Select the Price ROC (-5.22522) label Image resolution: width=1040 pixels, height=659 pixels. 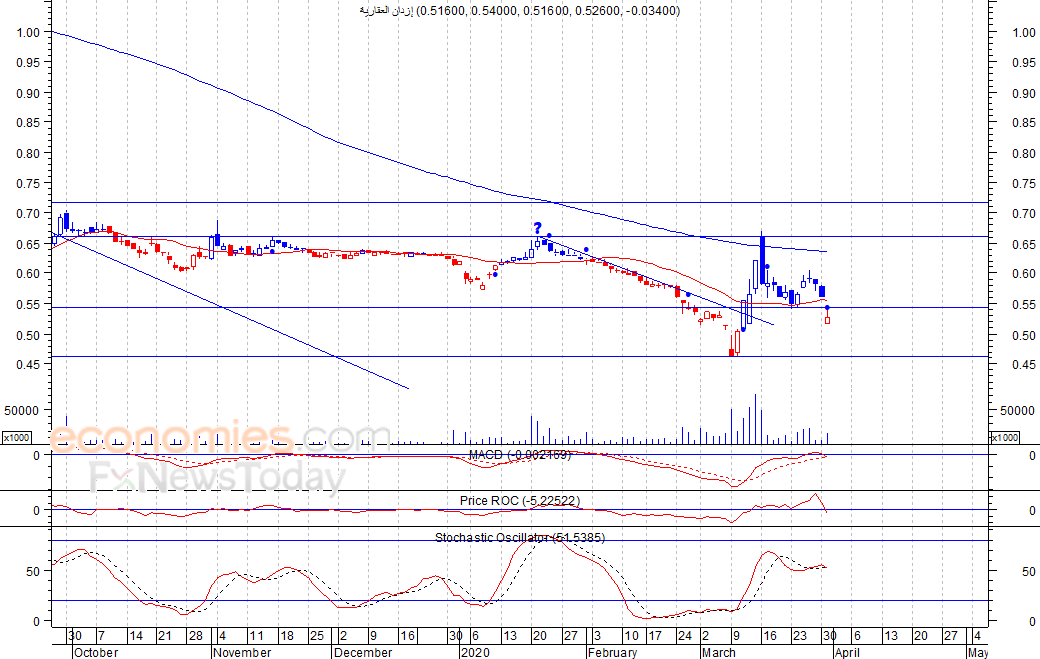[520, 501]
